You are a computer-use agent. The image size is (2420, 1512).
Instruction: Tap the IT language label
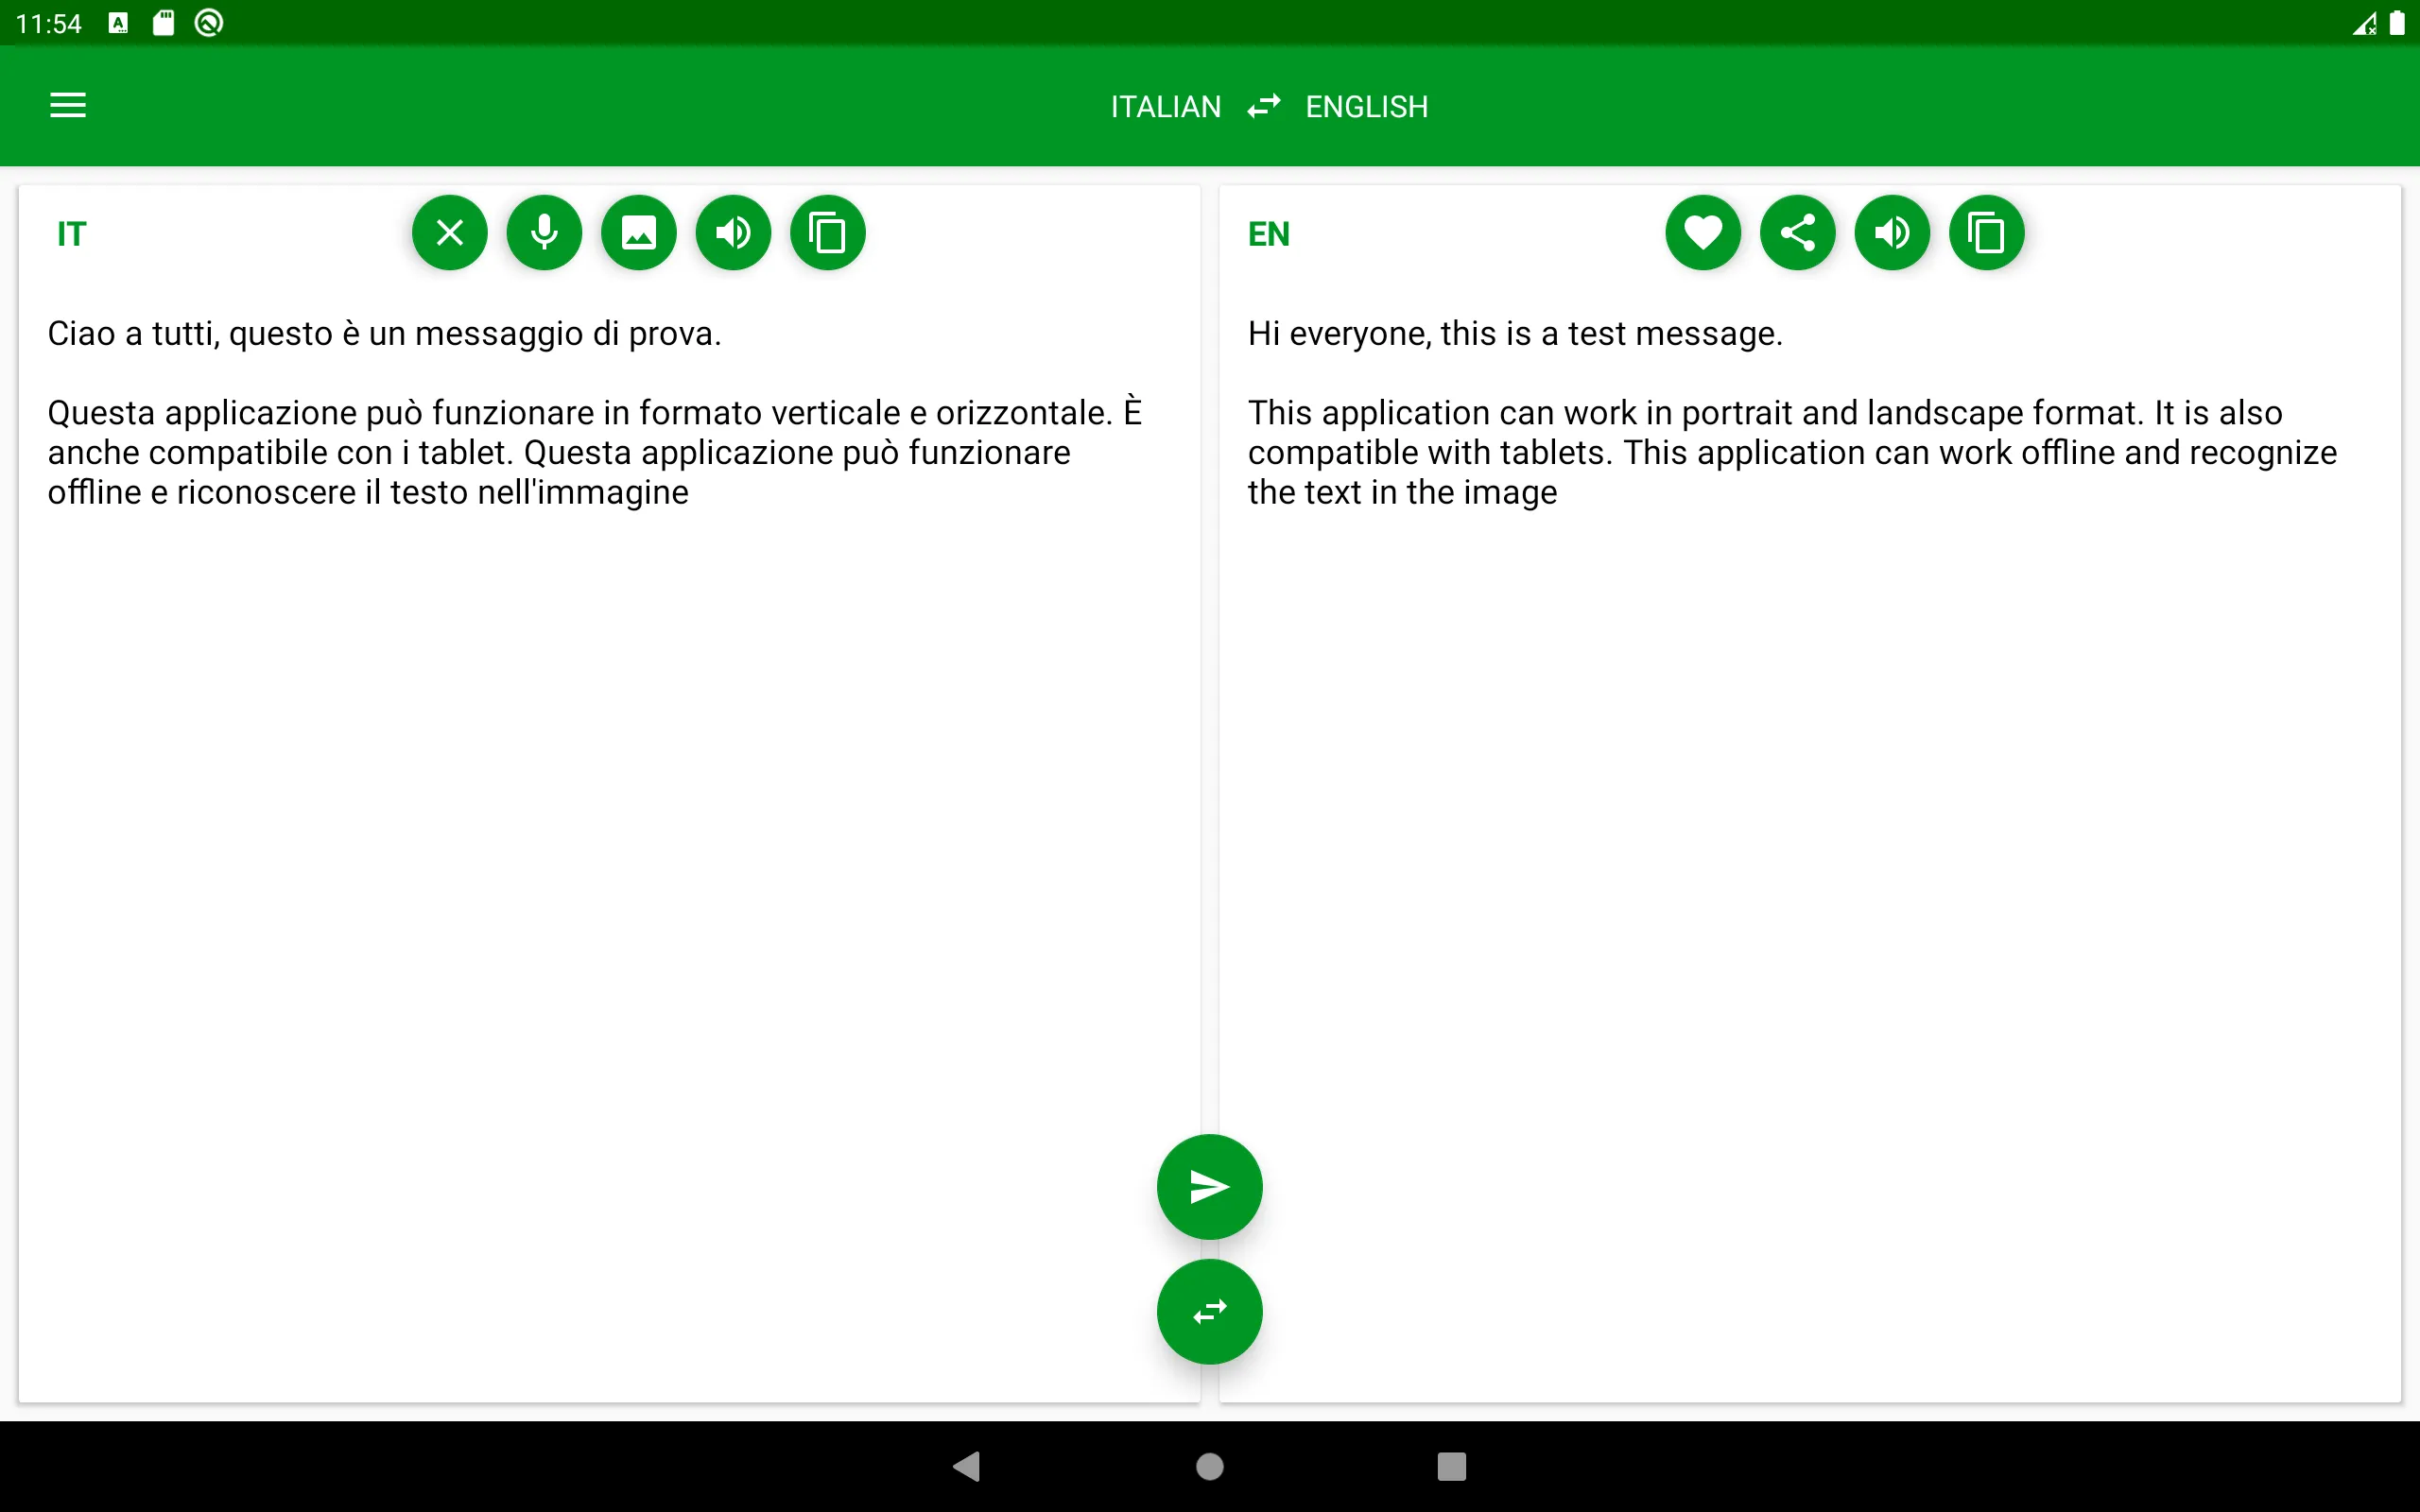(x=71, y=234)
